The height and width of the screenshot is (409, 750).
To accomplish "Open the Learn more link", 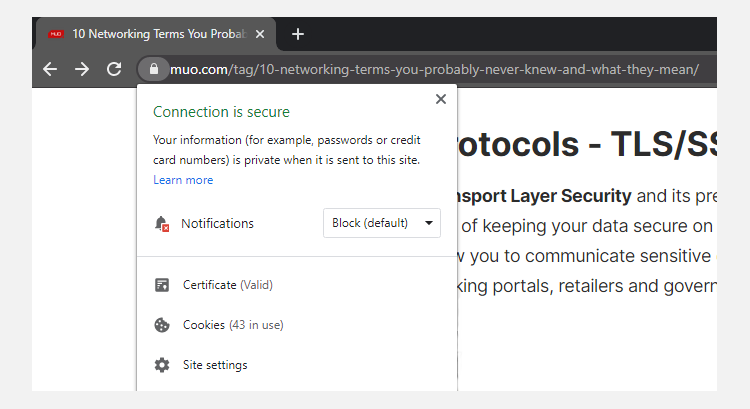I will point(183,180).
